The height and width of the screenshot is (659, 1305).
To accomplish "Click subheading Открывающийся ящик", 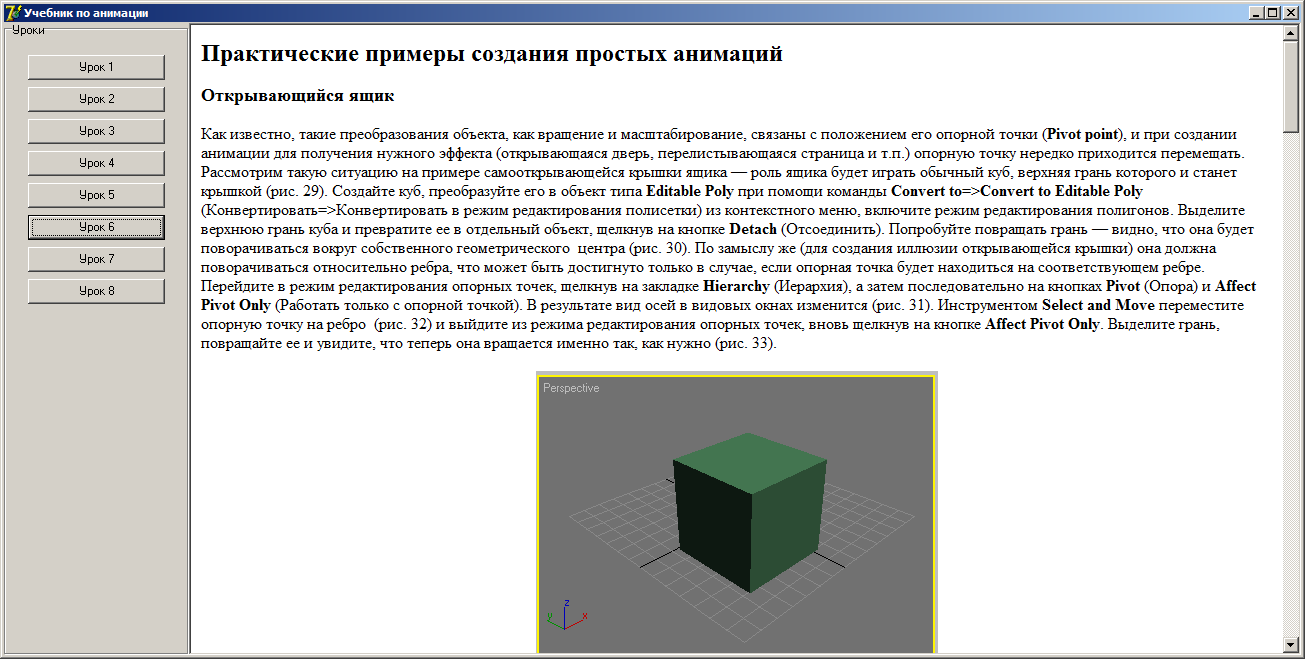I will (x=298, y=96).
